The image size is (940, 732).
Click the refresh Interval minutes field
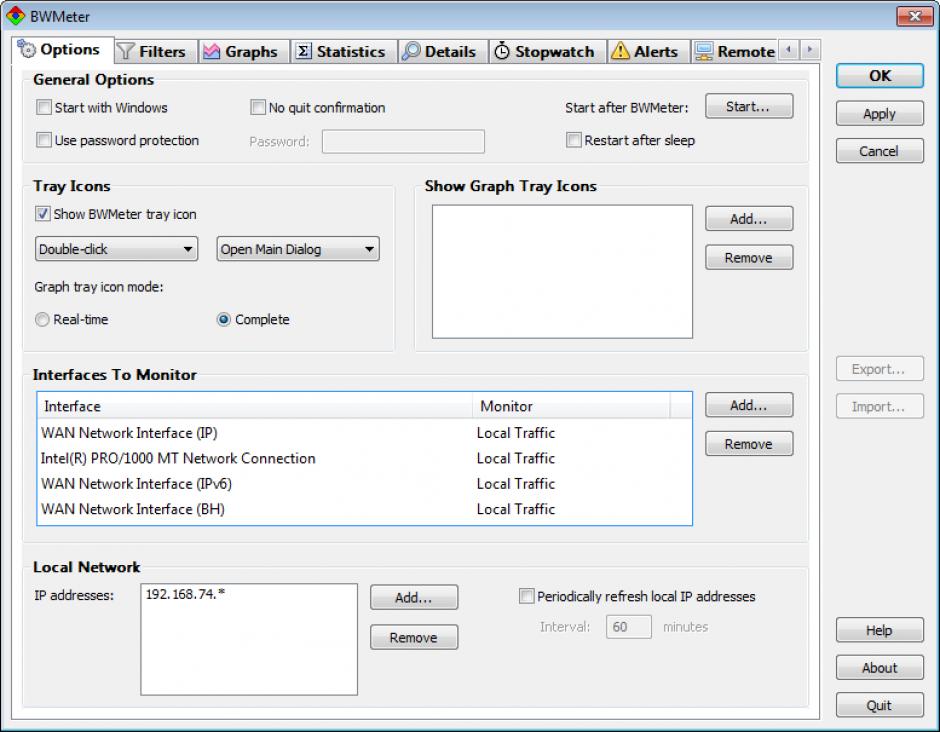[628, 626]
